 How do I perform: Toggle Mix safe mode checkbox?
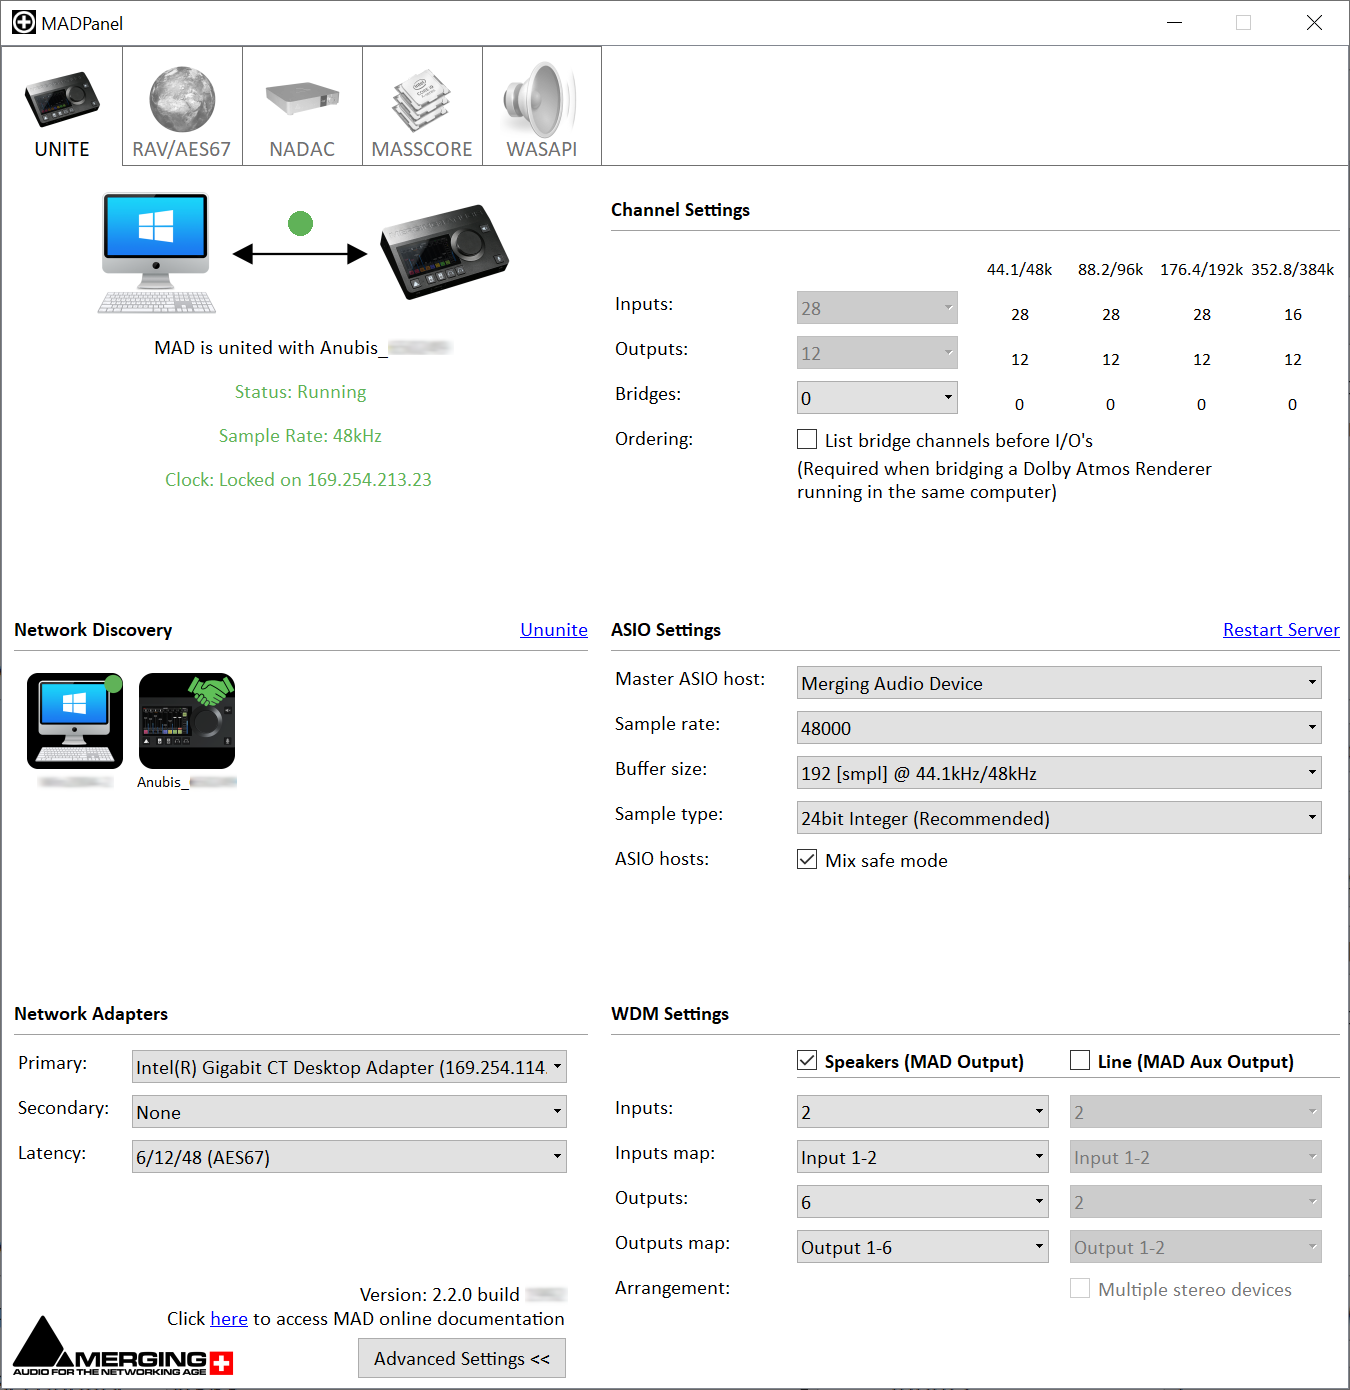[807, 860]
